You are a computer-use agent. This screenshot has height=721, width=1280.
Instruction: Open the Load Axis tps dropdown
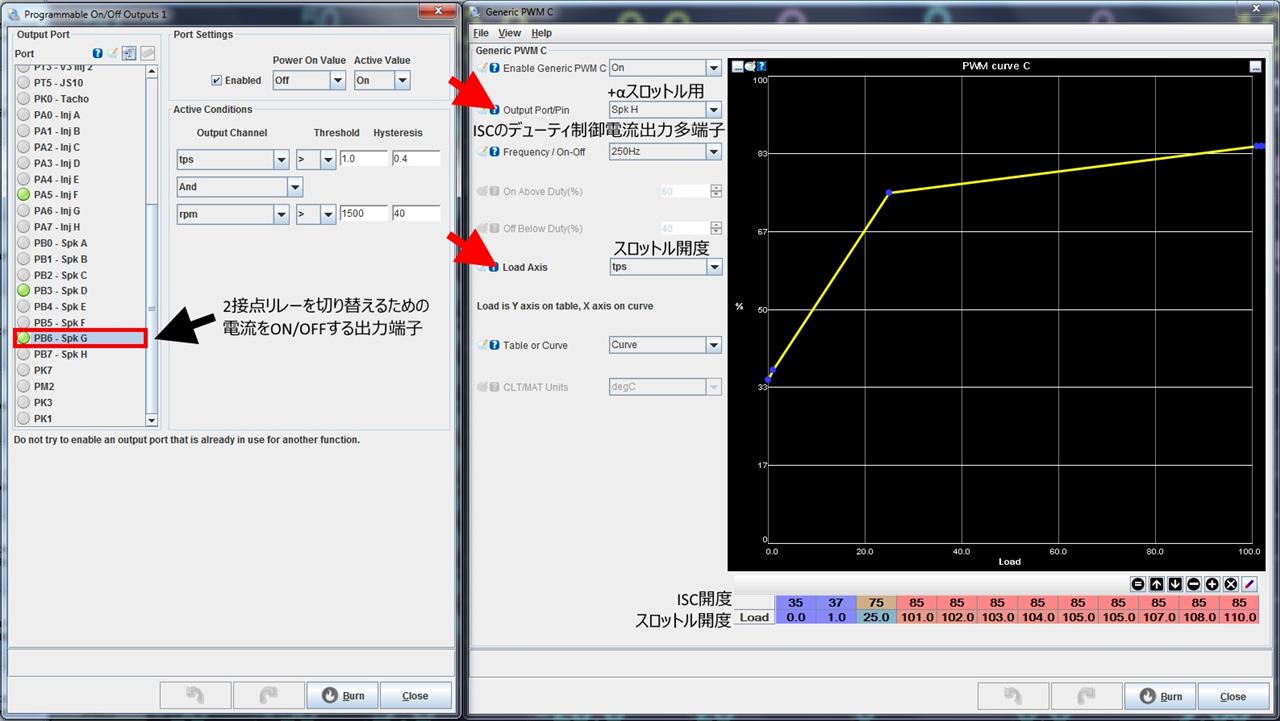coord(665,267)
